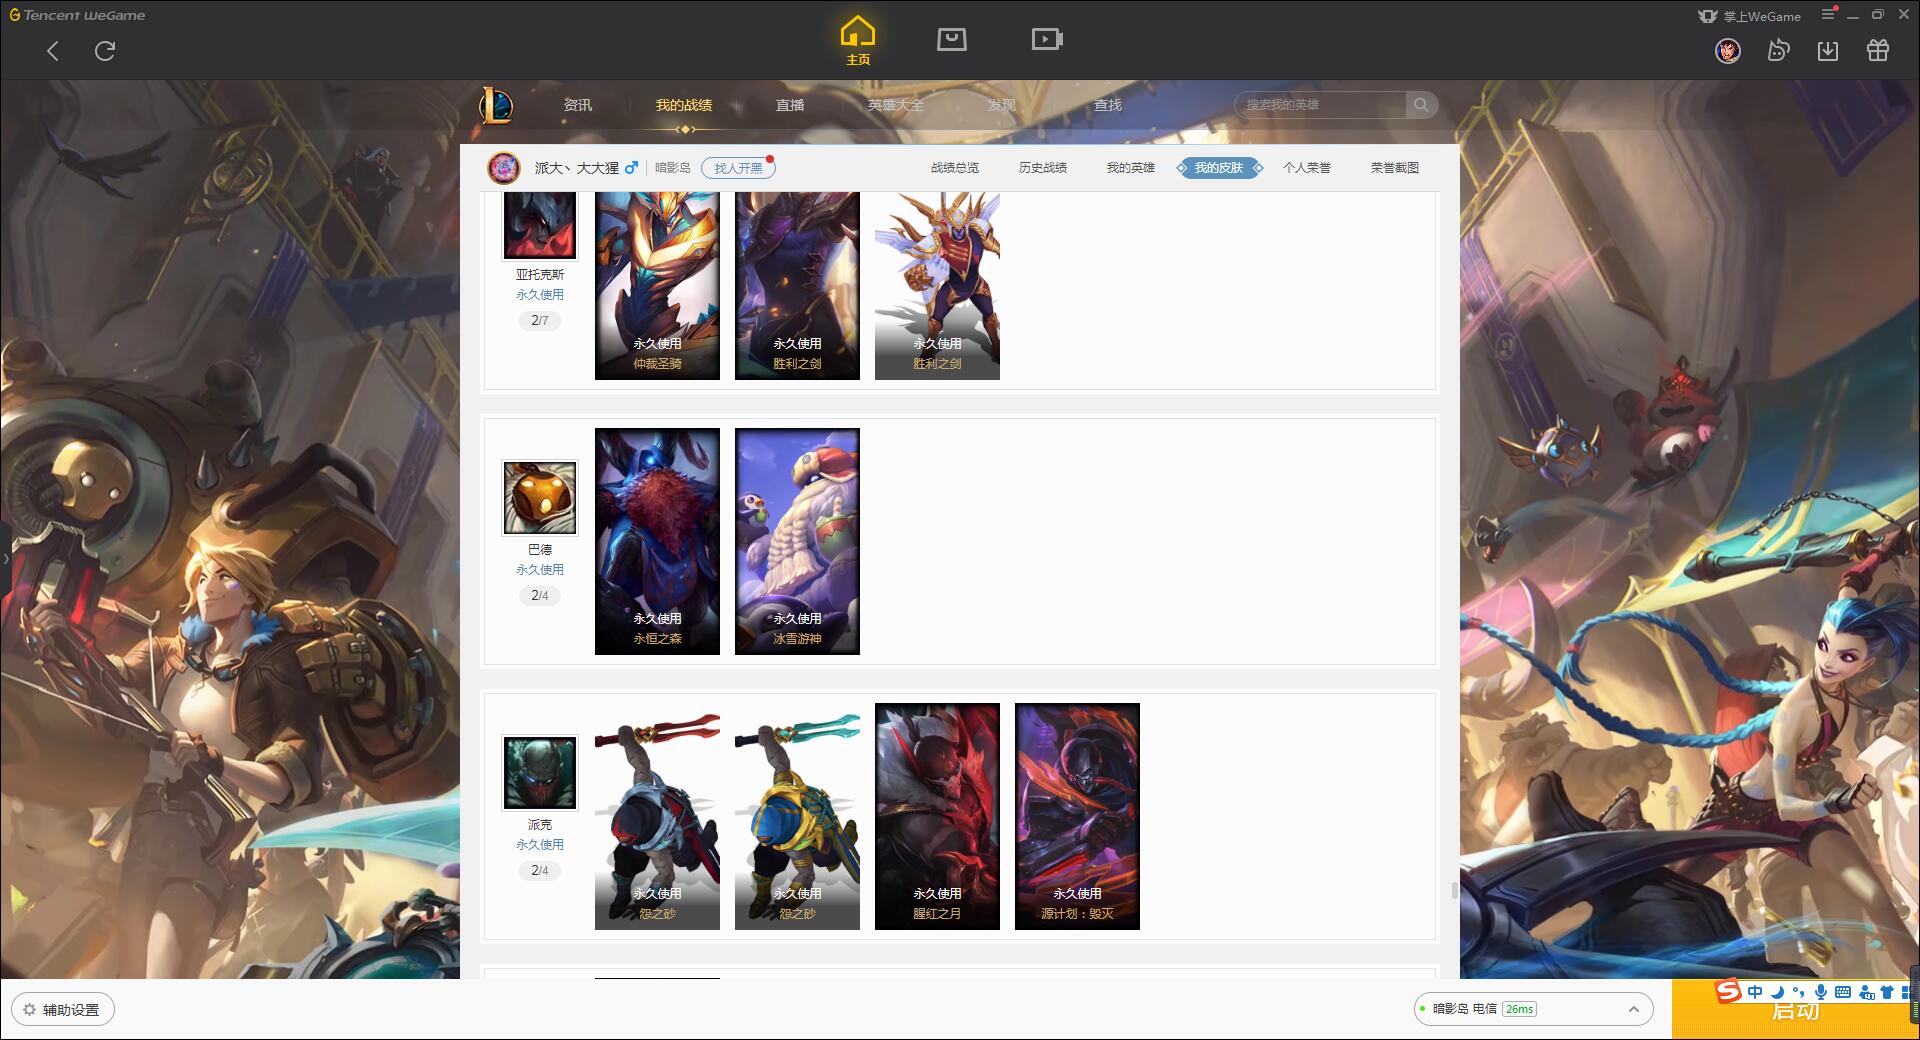The width and height of the screenshot is (1920, 1040).
Task: Open the dark 胜利之剑 splash skin card
Action: (x=797, y=286)
